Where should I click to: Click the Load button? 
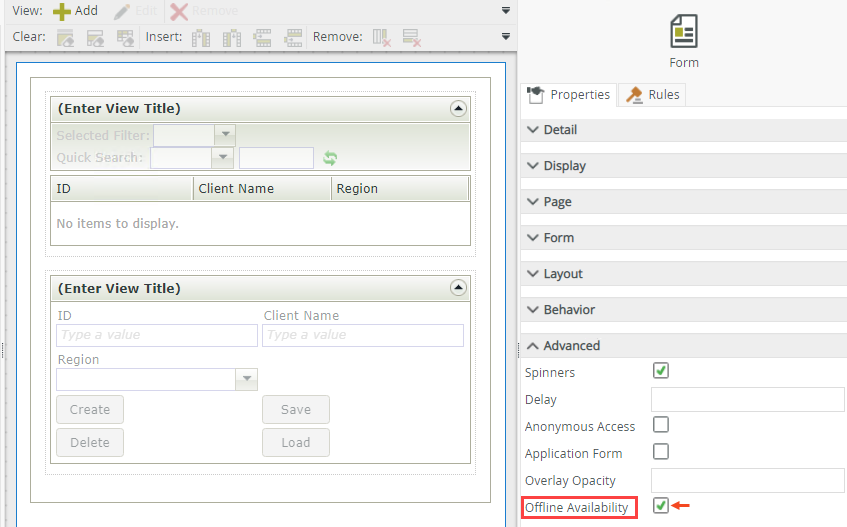coord(296,443)
